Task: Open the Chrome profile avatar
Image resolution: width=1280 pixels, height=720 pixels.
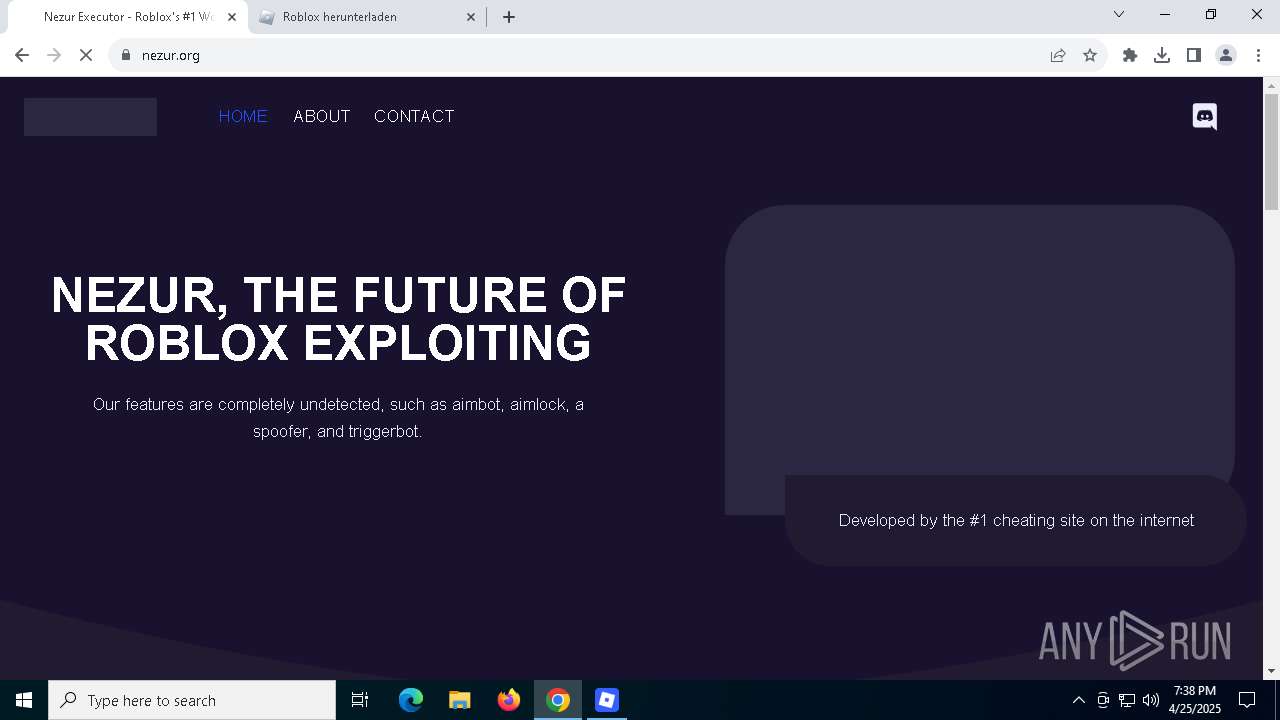Action: click(x=1226, y=55)
